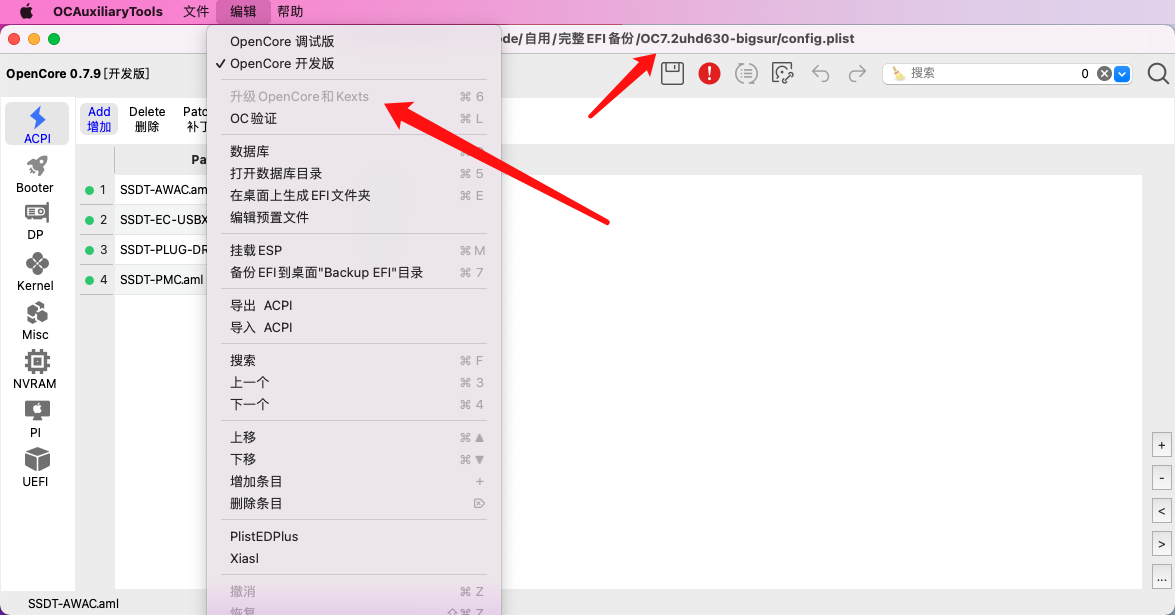Save the config with the floppy icon
The height and width of the screenshot is (615, 1175).
[x=672, y=73]
